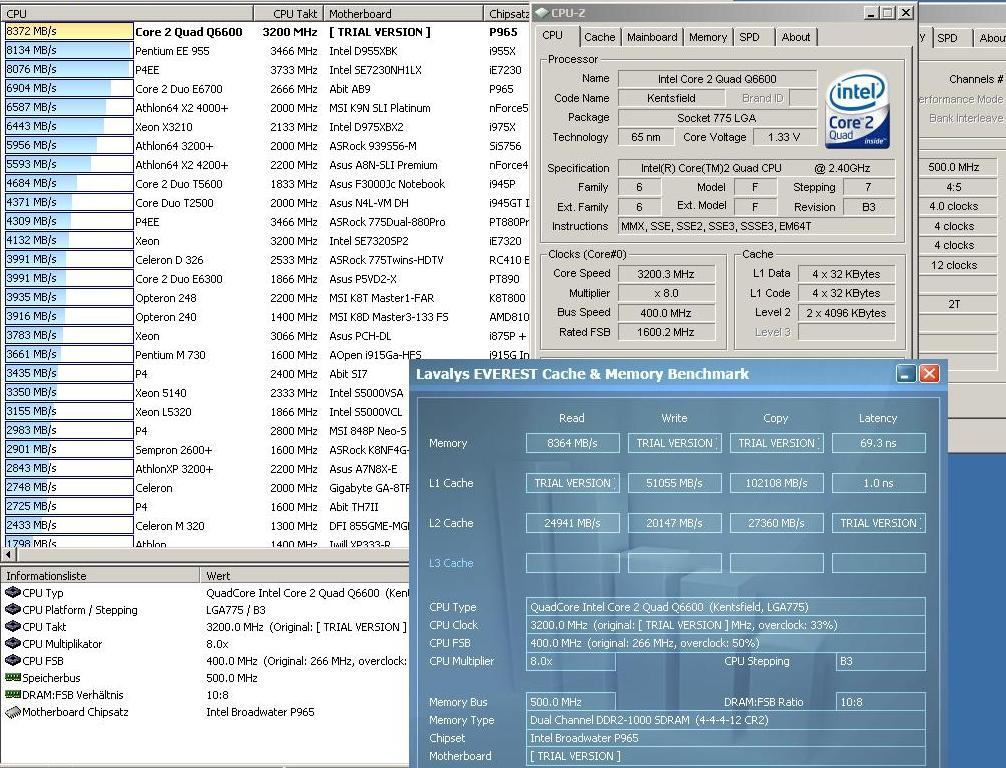Click the Bus Speed value 400.0 MHz
1006x768 pixels.
[665, 312]
